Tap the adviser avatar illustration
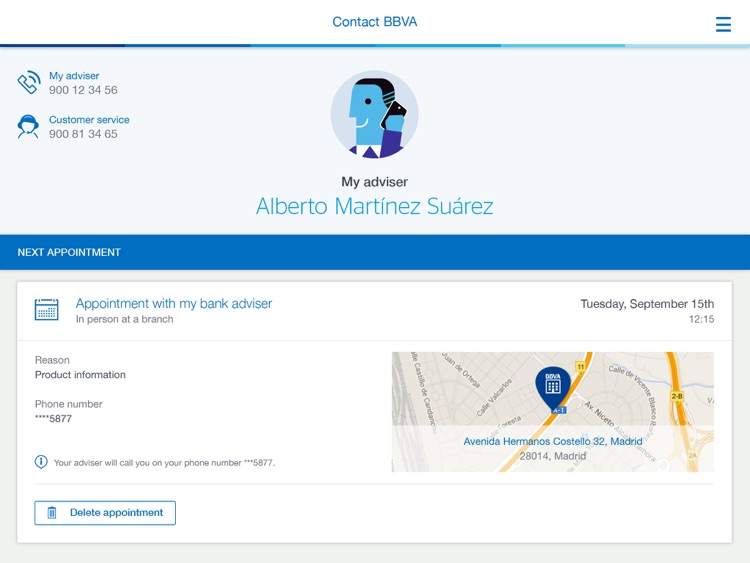This screenshot has width=750, height=563. (x=375, y=114)
